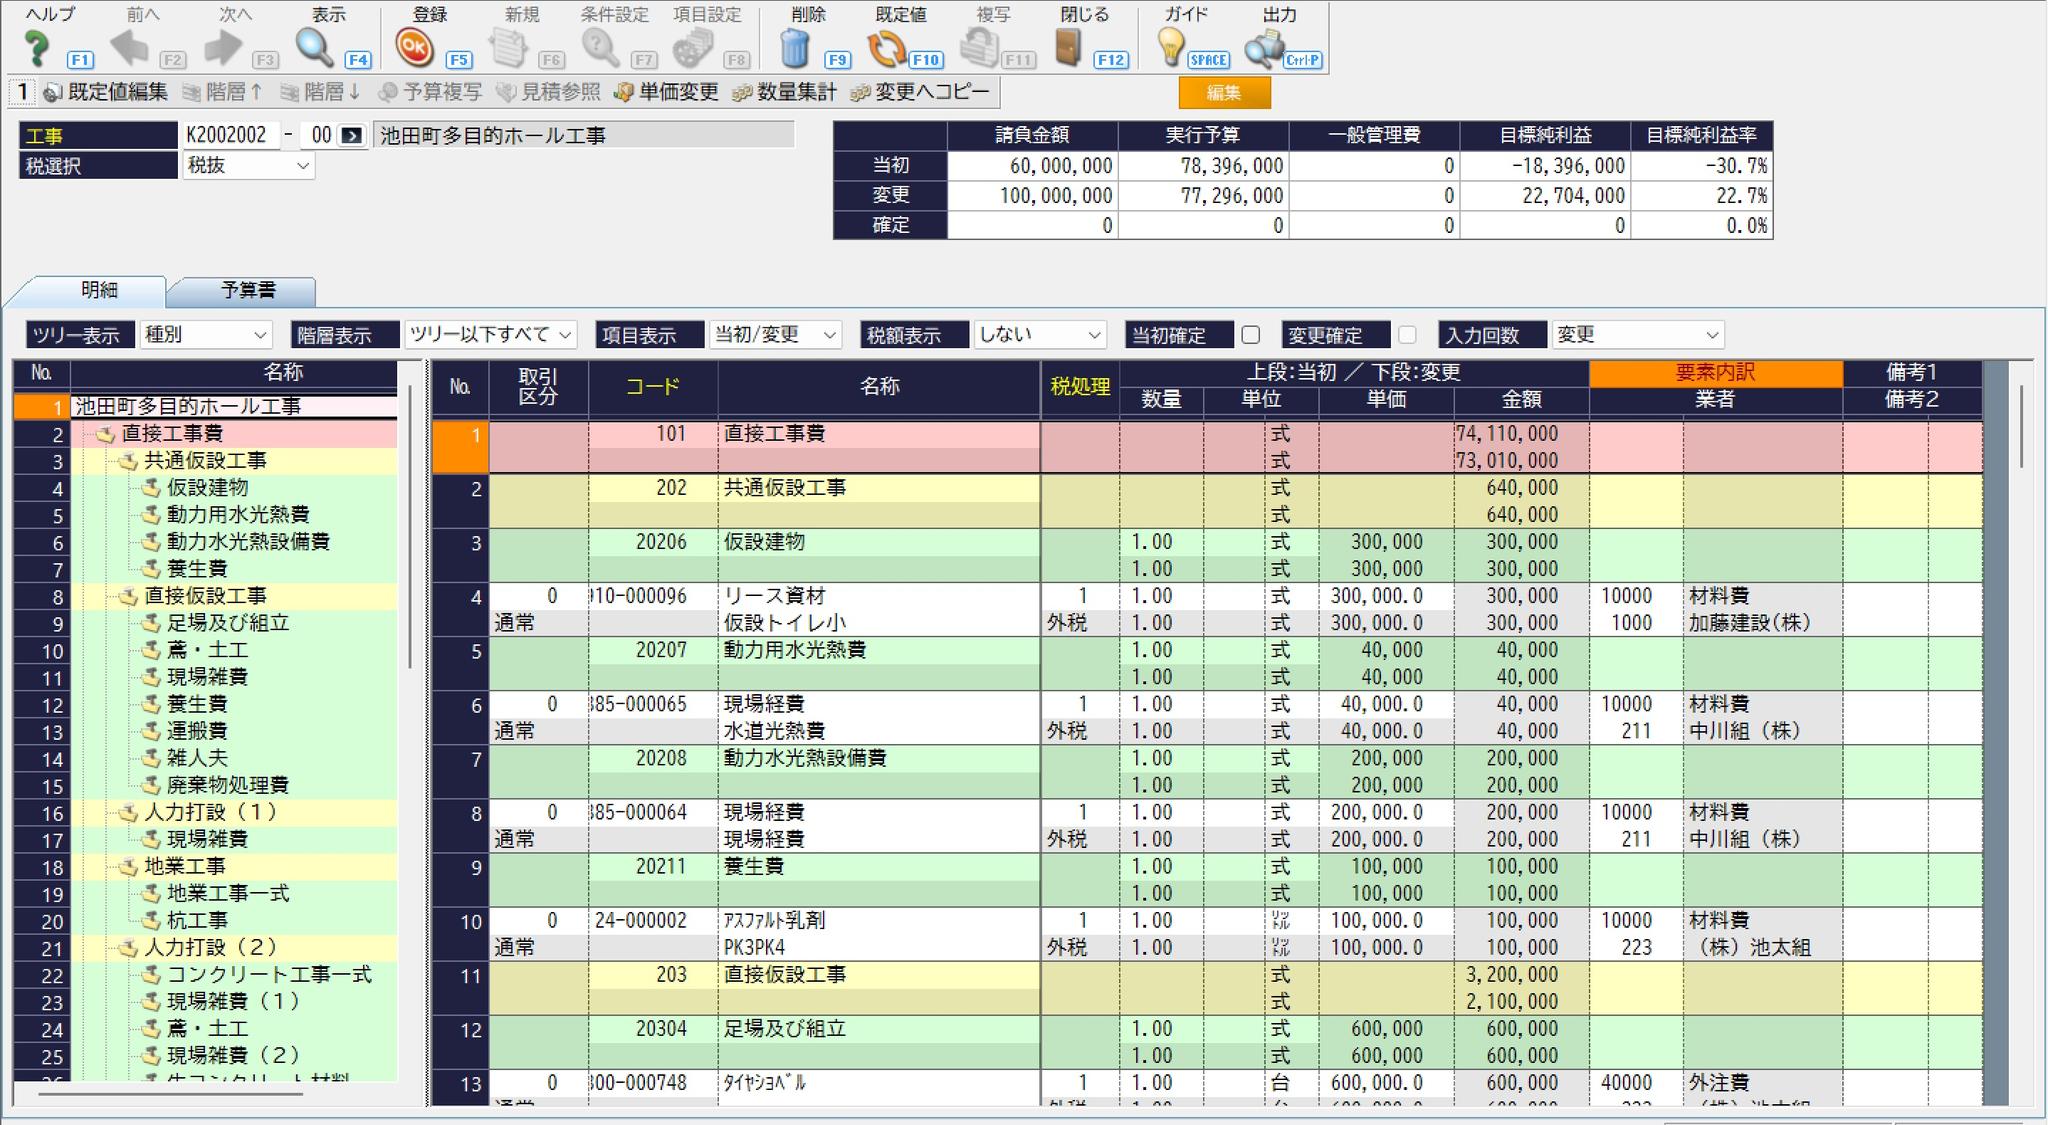Click the コード column header
The height and width of the screenshot is (1125, 2048).
click(x=653, y=387)
